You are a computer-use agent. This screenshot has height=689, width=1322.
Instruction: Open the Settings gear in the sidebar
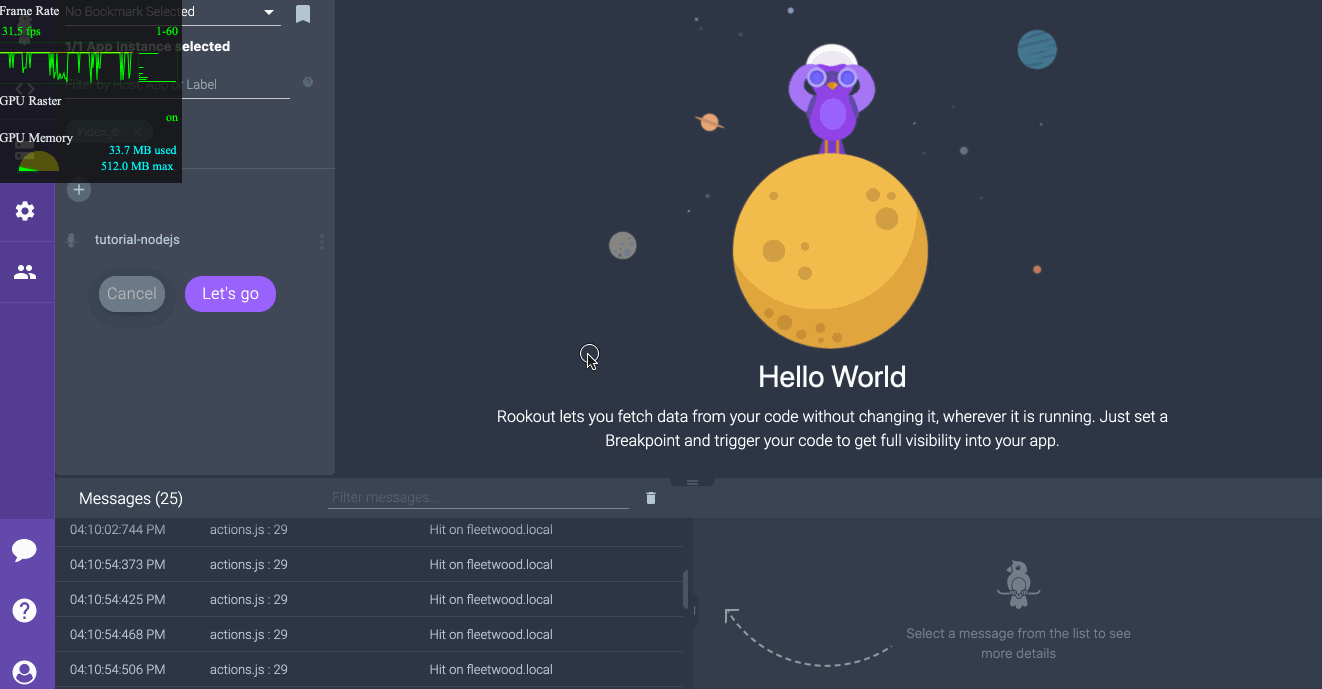click(25, 211)
